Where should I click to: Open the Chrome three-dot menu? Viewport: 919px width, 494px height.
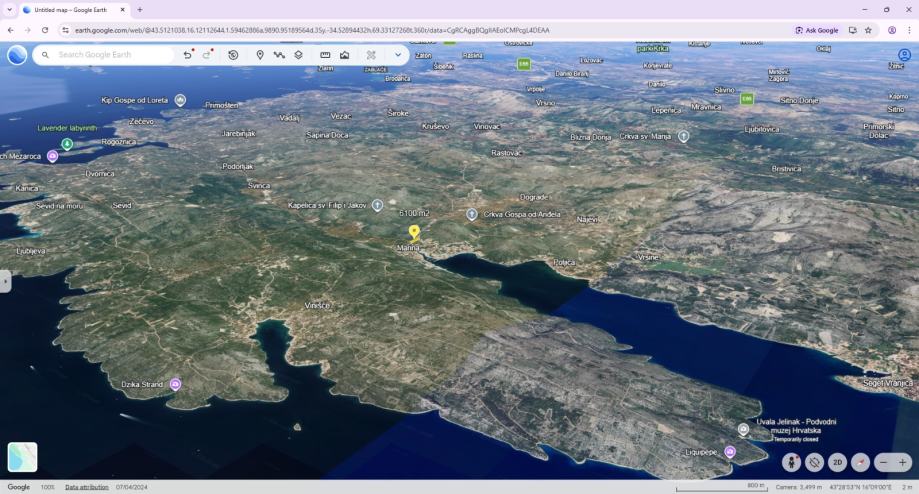[908, 30]
